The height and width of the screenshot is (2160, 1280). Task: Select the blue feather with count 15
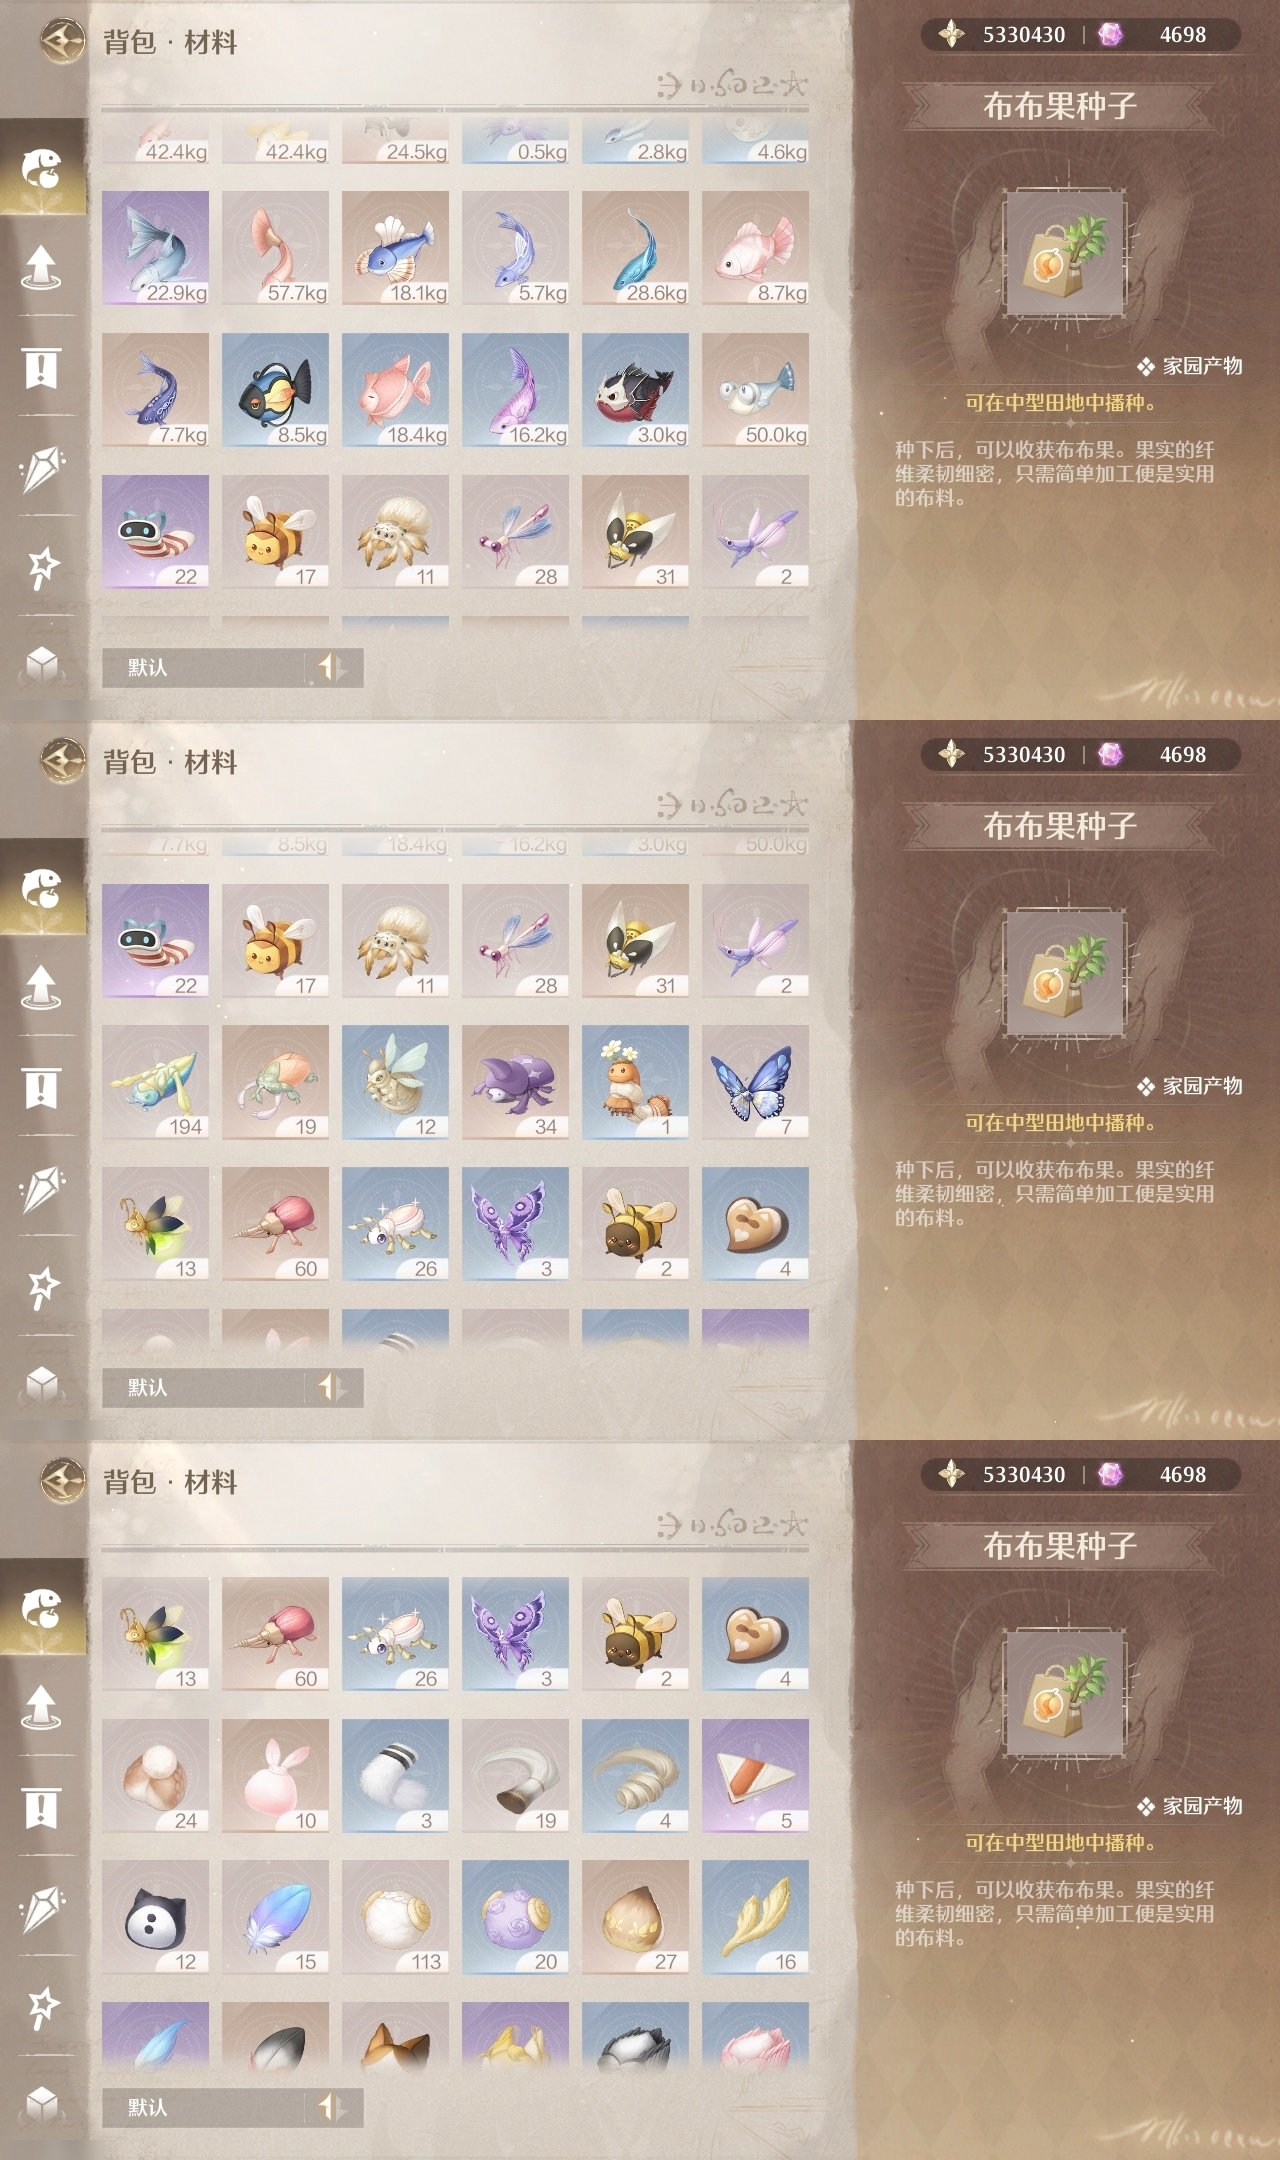click(x=275, y=1917)
